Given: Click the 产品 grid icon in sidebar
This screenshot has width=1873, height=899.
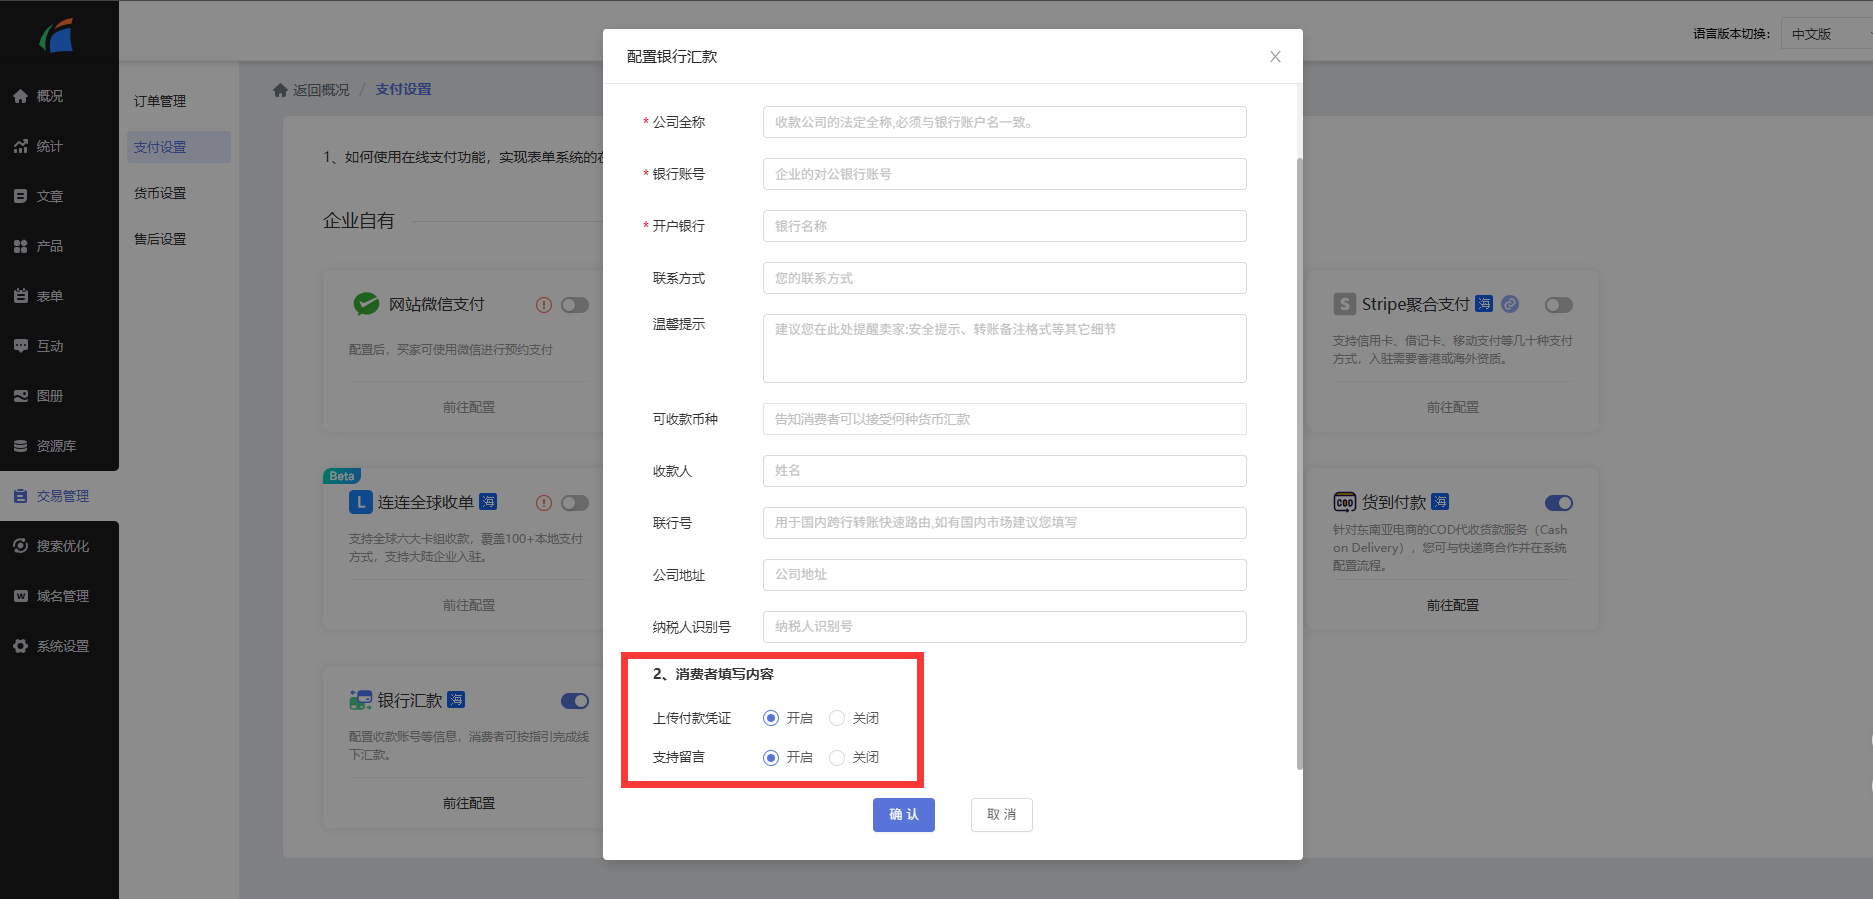Looking at the screenshot, I should coord(20,246).
